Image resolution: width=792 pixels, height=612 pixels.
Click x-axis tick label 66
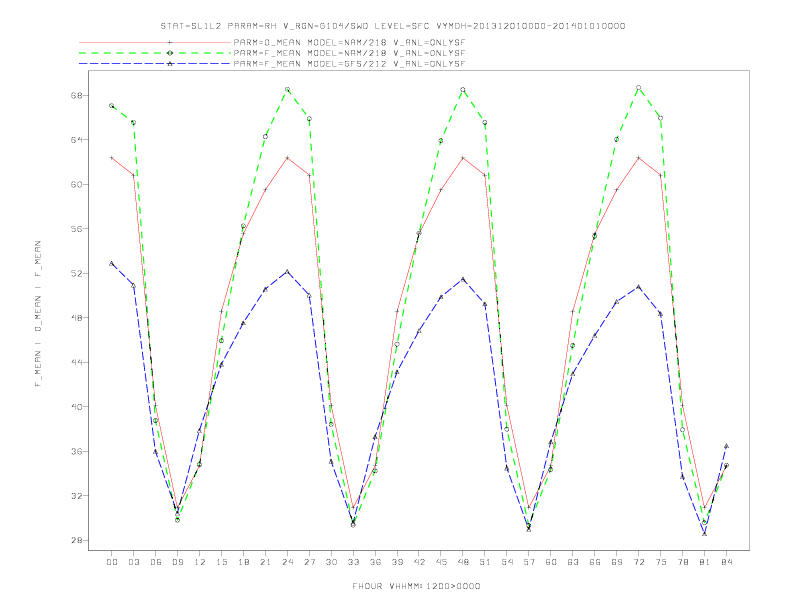[x=595, y=562]
